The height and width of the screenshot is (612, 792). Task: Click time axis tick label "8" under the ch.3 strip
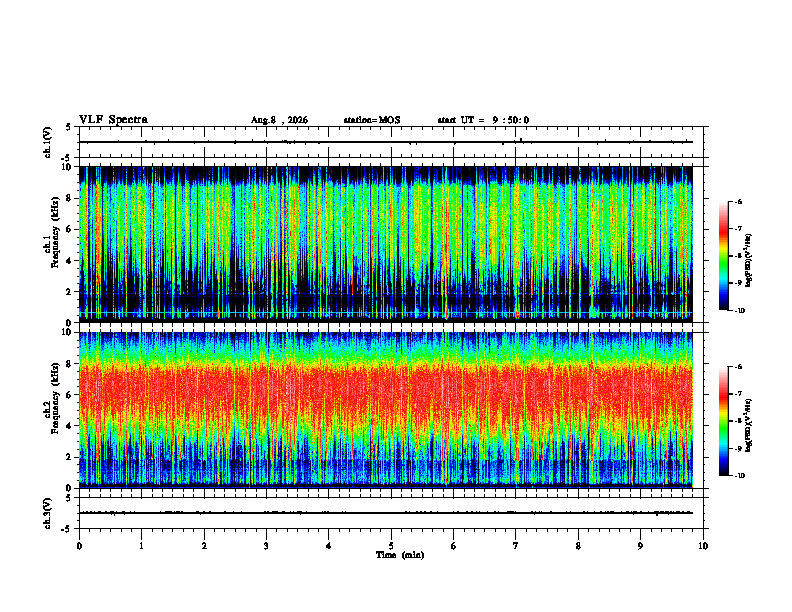click(x=578, y=546)
